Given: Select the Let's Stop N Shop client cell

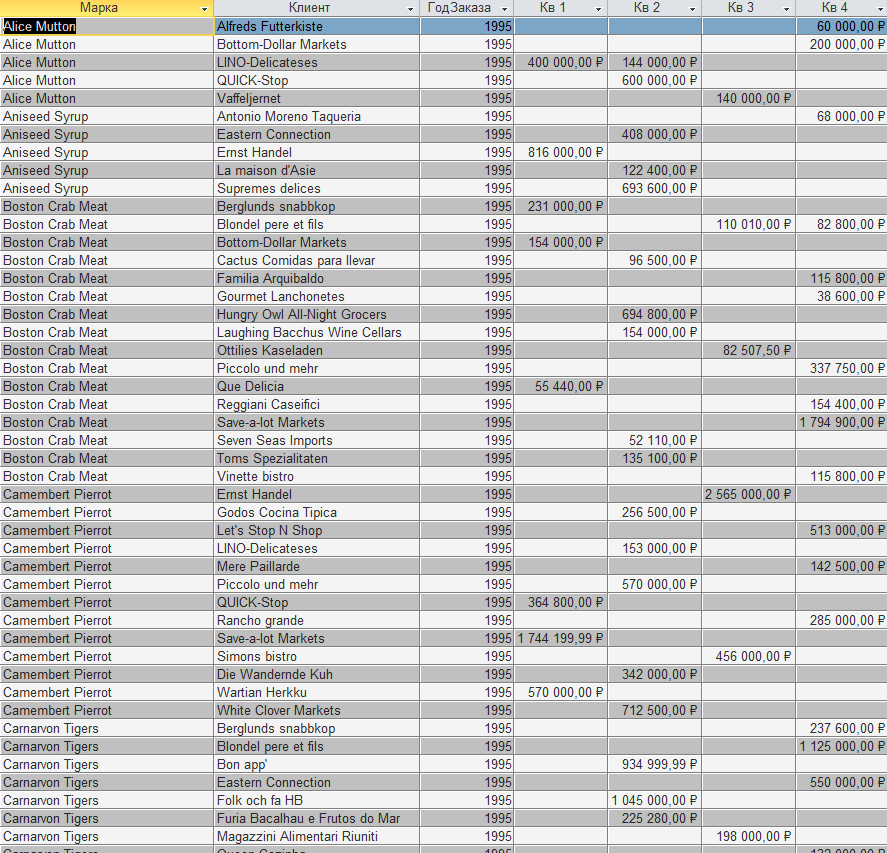Looking at the screenshot, I should tap(317, 531).
